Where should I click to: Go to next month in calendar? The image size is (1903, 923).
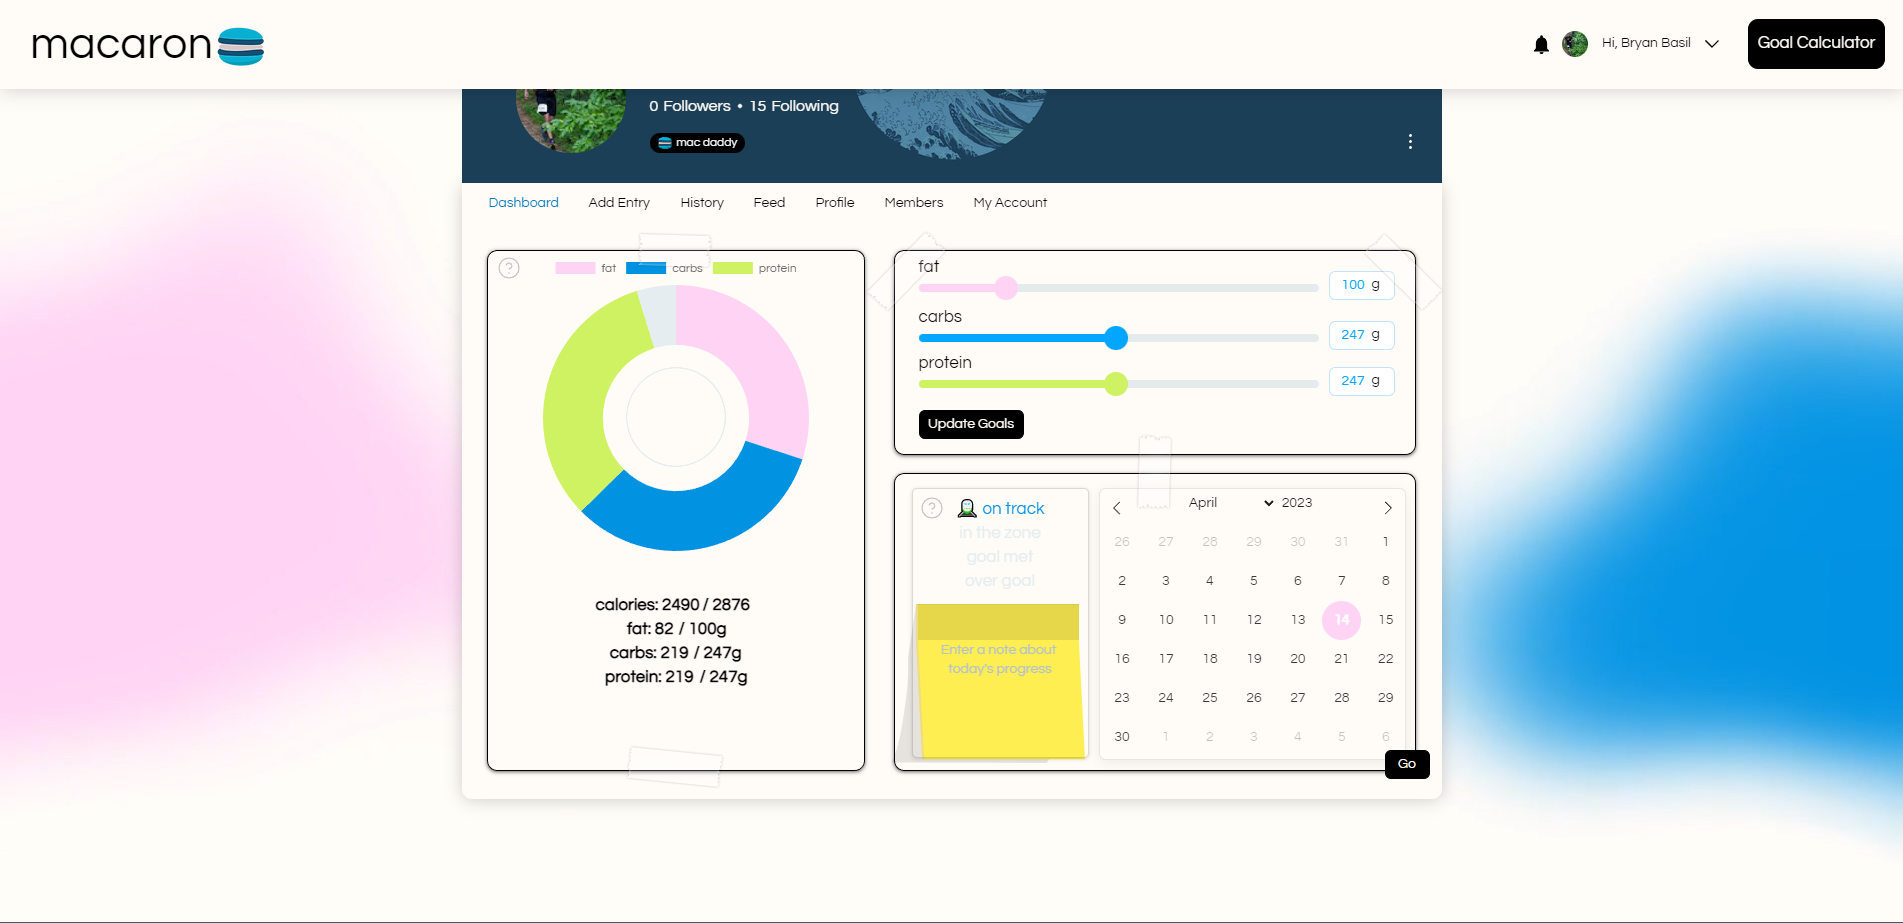pos(1388,508)
